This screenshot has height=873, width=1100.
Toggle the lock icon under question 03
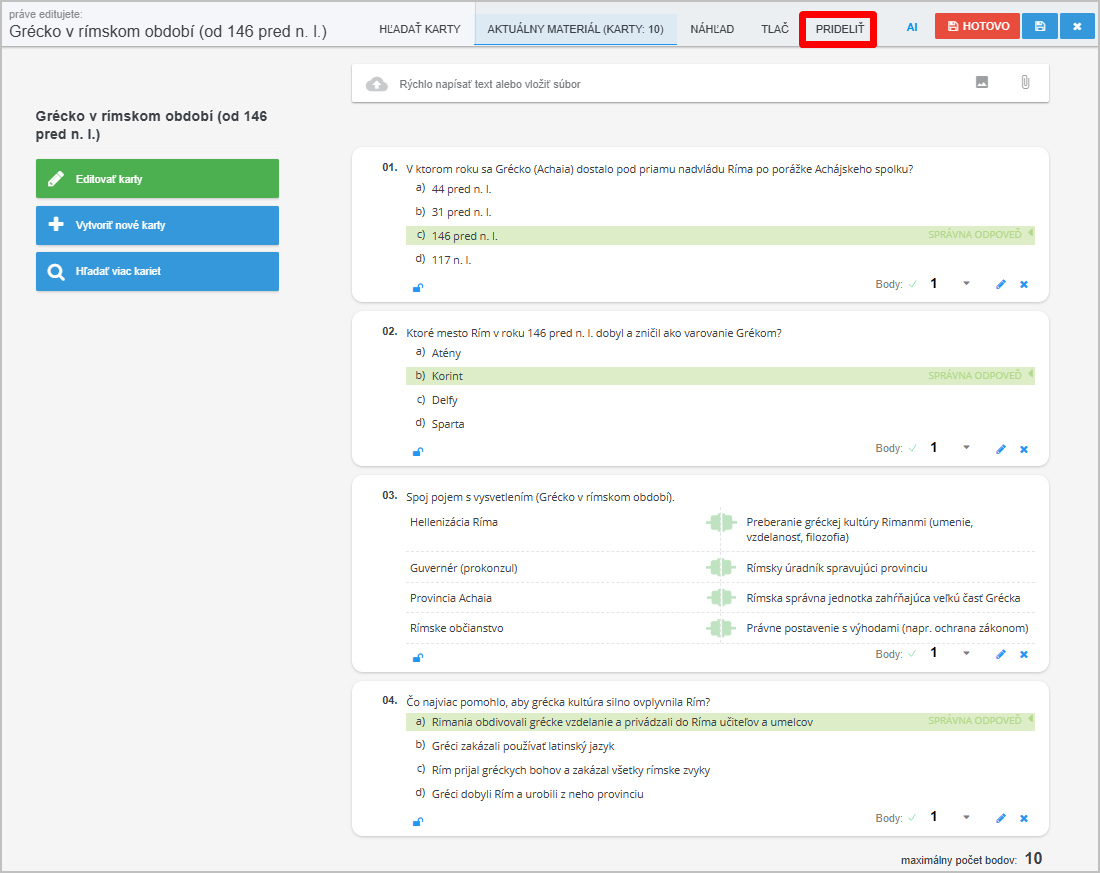click(418, 658)
